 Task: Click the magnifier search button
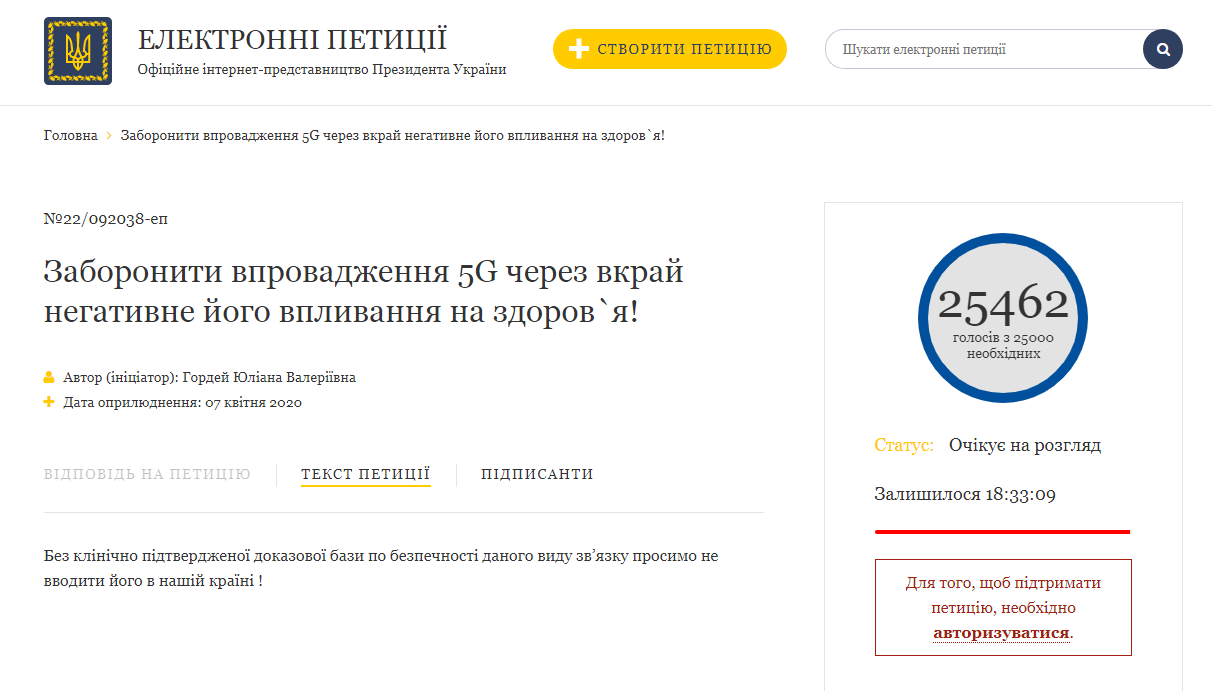click(1162, 49)
